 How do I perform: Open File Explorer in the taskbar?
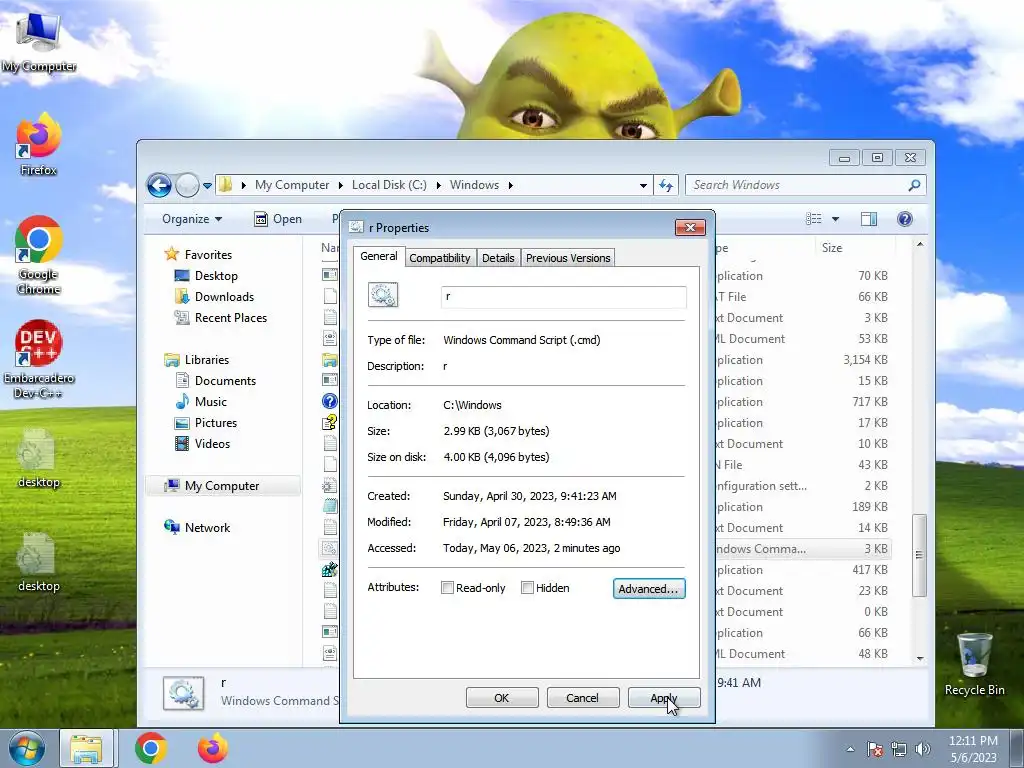coord(86,748)
